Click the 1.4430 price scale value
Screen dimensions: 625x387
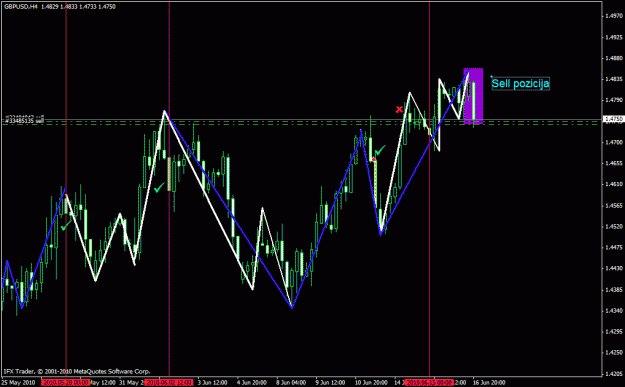click(x=614, y=269)
